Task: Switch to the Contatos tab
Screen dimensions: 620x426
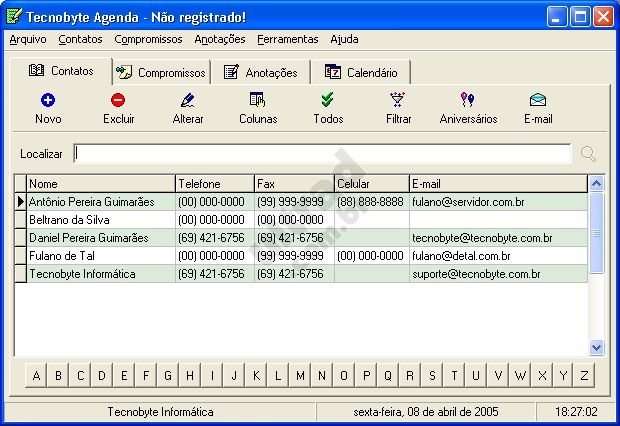Action: 61,71
